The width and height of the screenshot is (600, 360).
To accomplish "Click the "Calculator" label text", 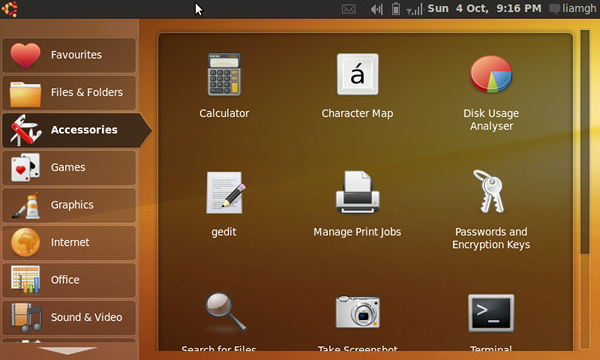I will click(x=224, y=113).
